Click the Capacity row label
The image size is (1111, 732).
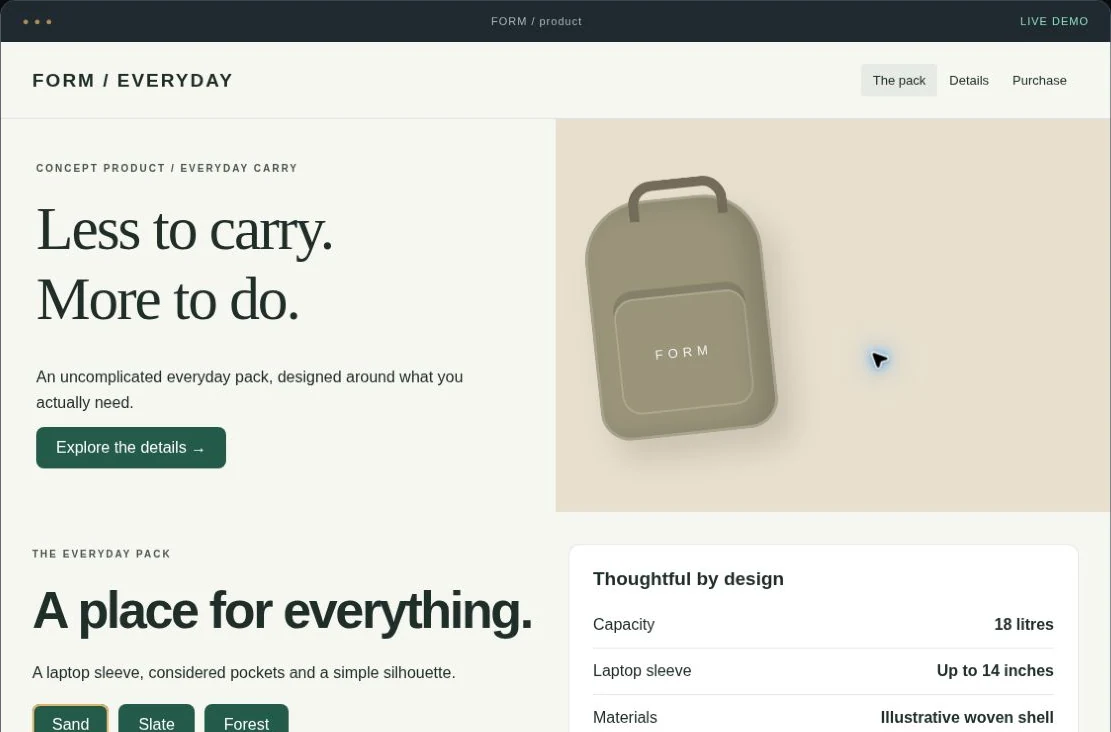624,624
